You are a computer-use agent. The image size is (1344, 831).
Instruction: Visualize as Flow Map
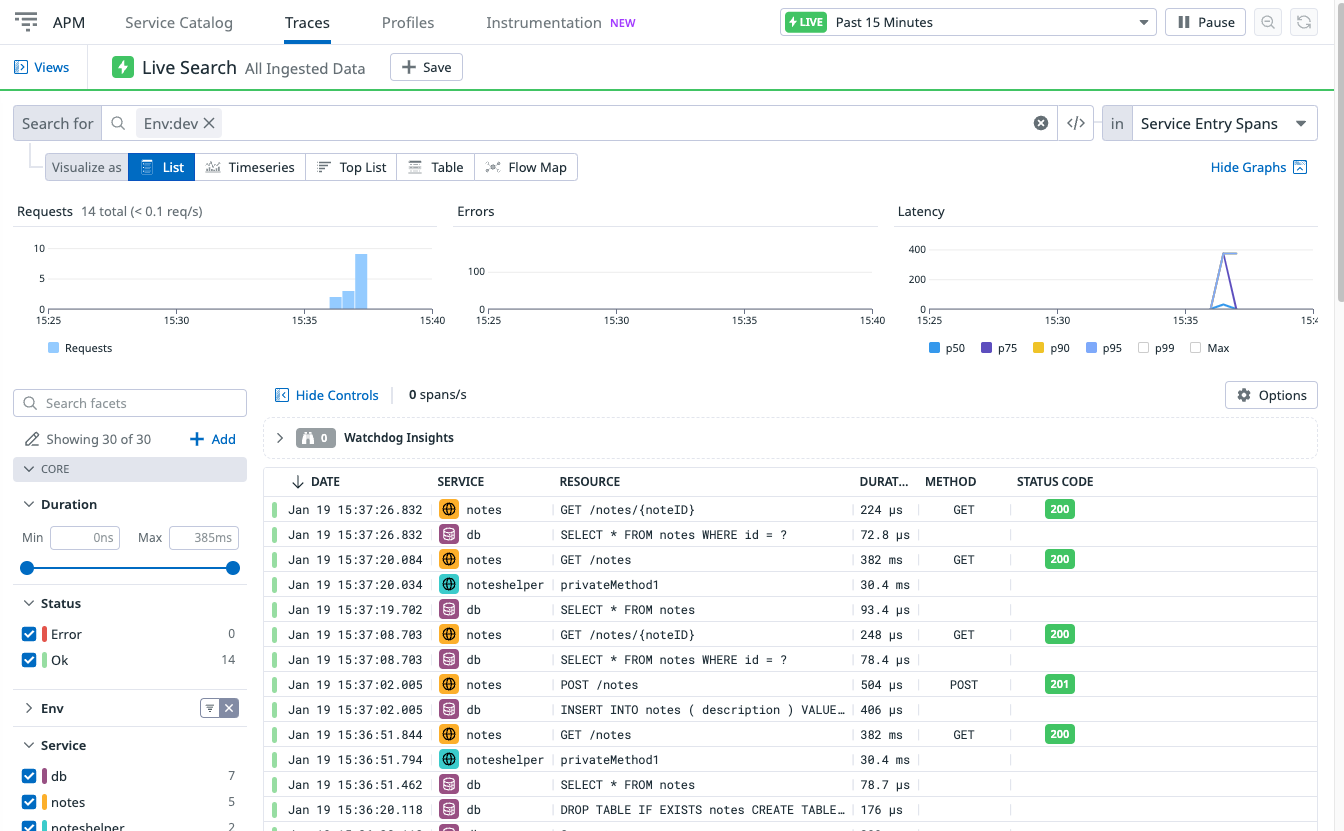point(526,167)
